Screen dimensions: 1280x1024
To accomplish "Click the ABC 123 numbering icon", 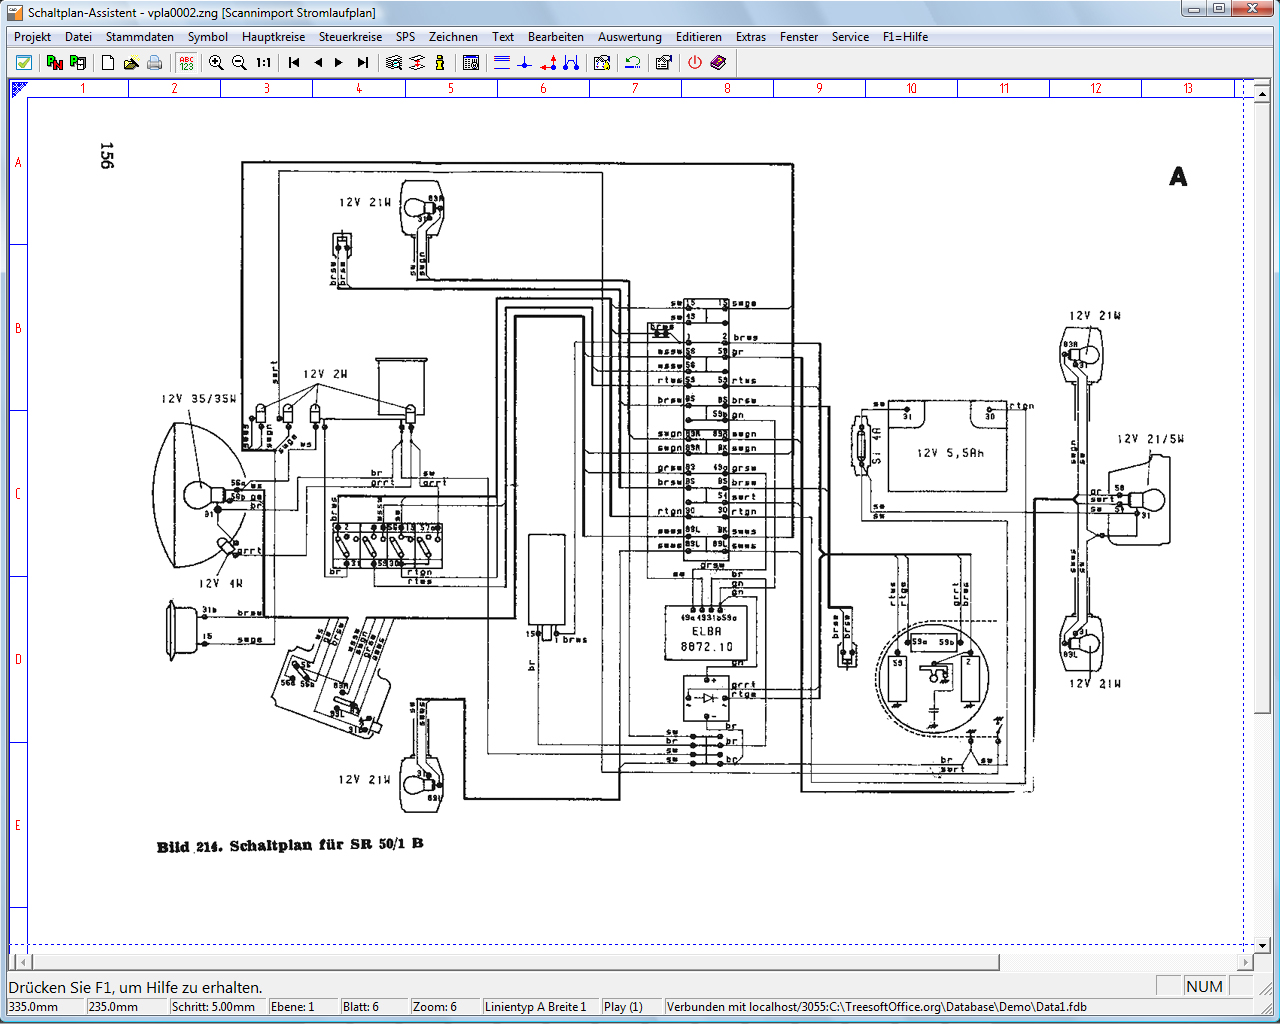I will [x=186, y=62].
